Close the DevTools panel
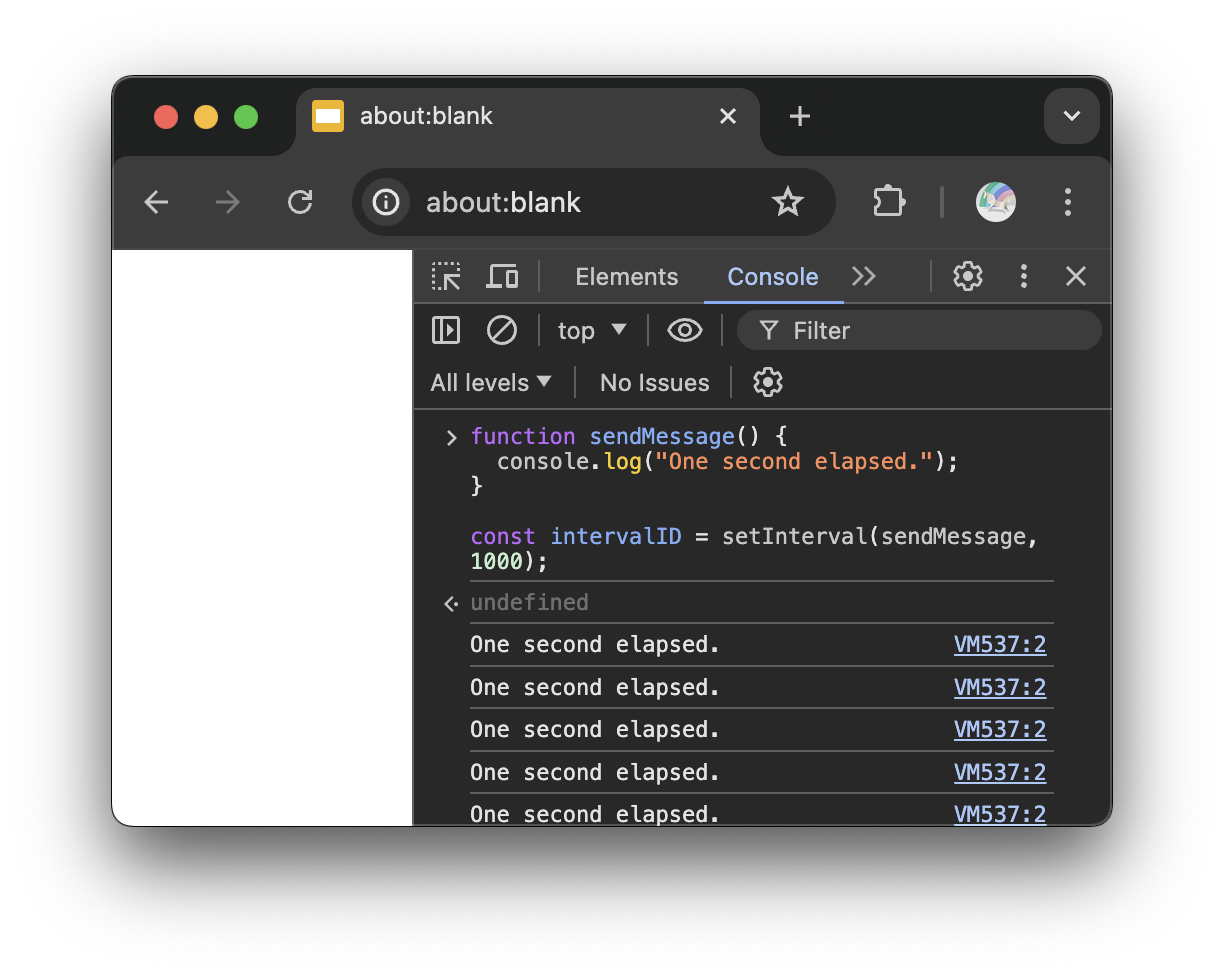The height and width of the screenshot is (974, 1224). (1076, 277)
